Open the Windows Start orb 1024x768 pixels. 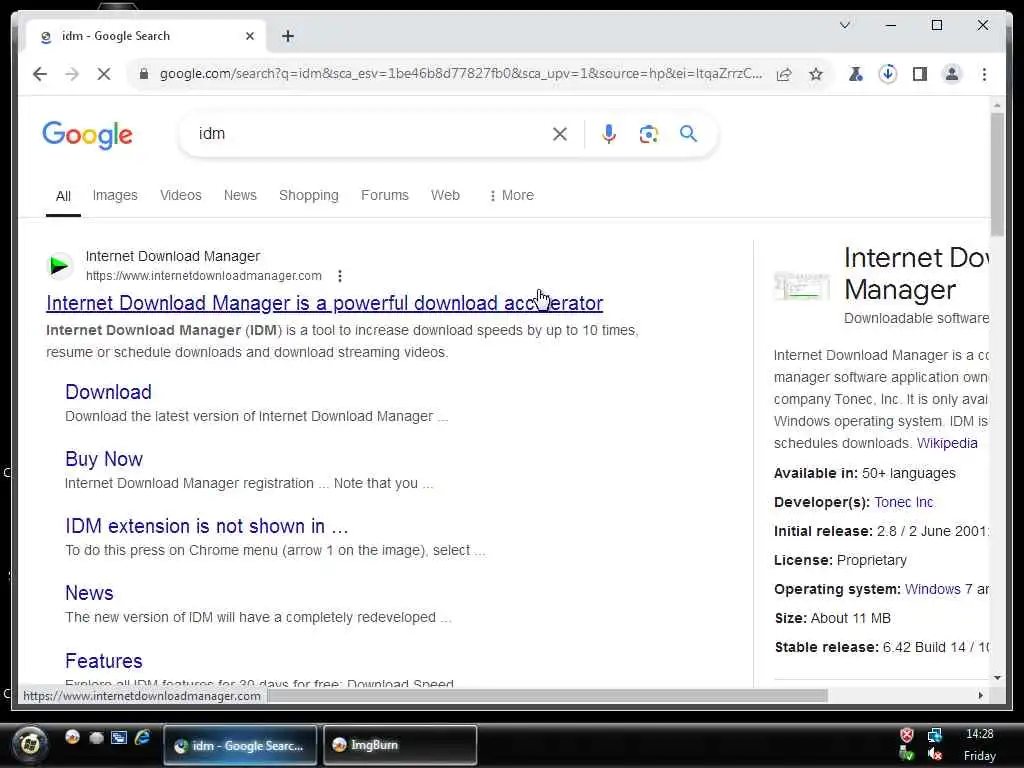coord(29,743)
